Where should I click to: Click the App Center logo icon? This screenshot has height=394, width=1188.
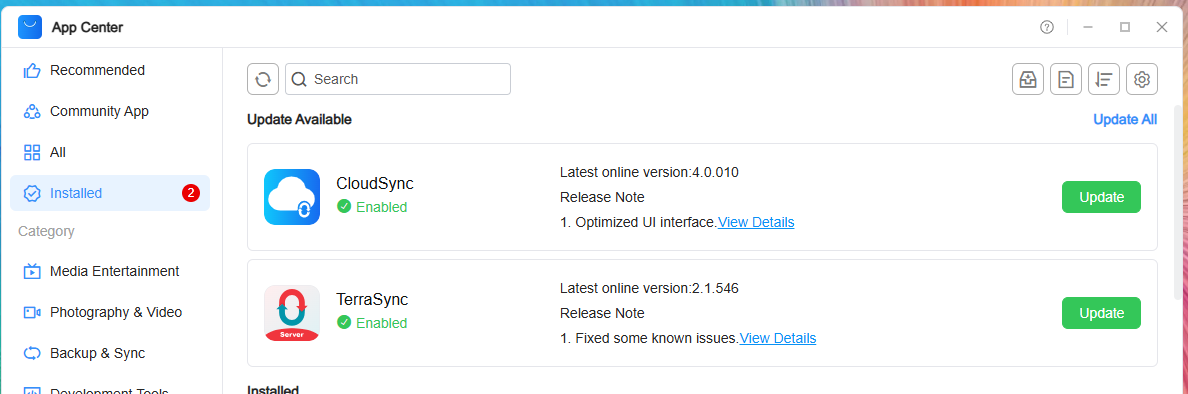[30, 27]
